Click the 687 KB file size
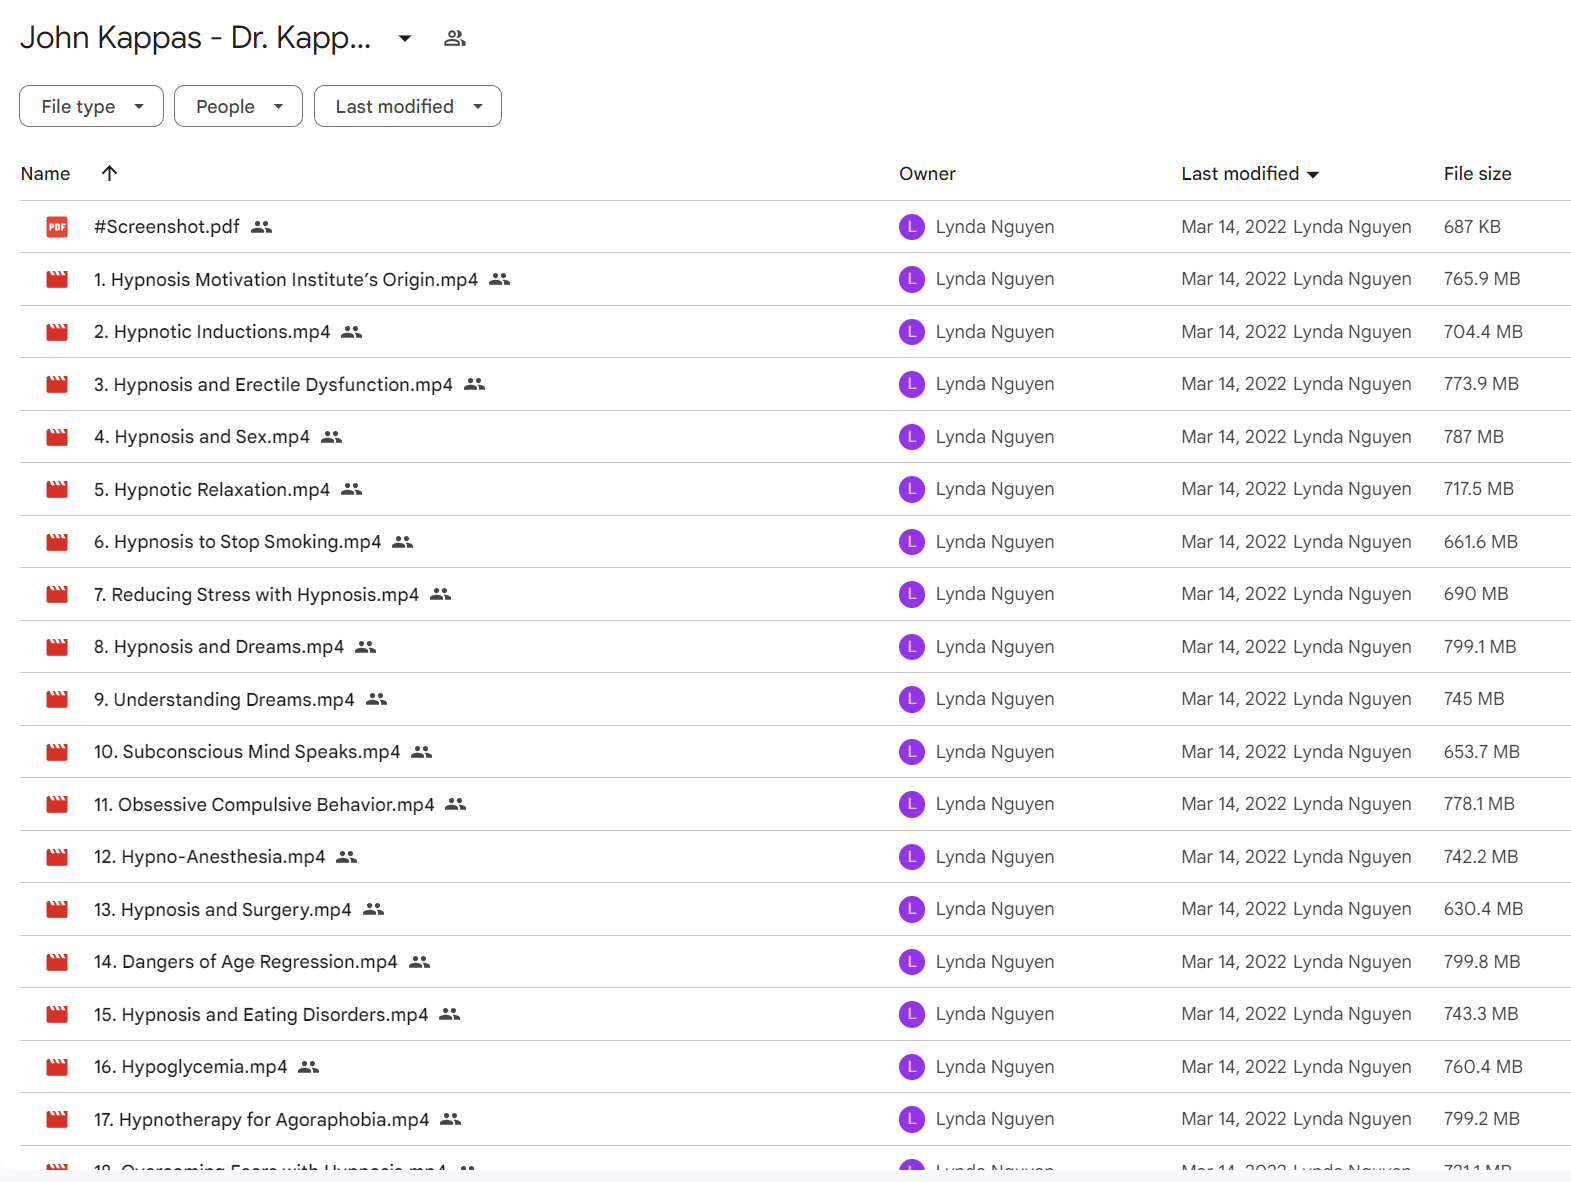Screen dimensions: 1571x1182 coord(1472,227)
